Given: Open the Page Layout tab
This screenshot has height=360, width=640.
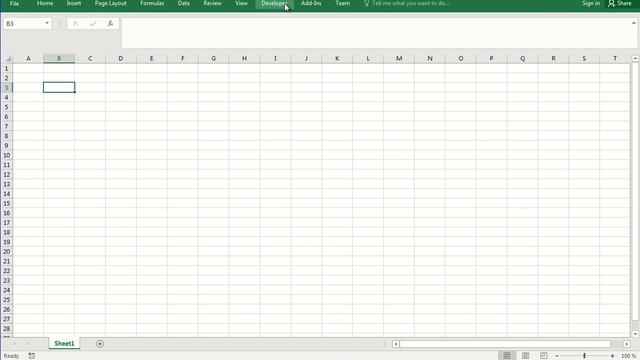Looking at the screenshot, I should point(110,3).
